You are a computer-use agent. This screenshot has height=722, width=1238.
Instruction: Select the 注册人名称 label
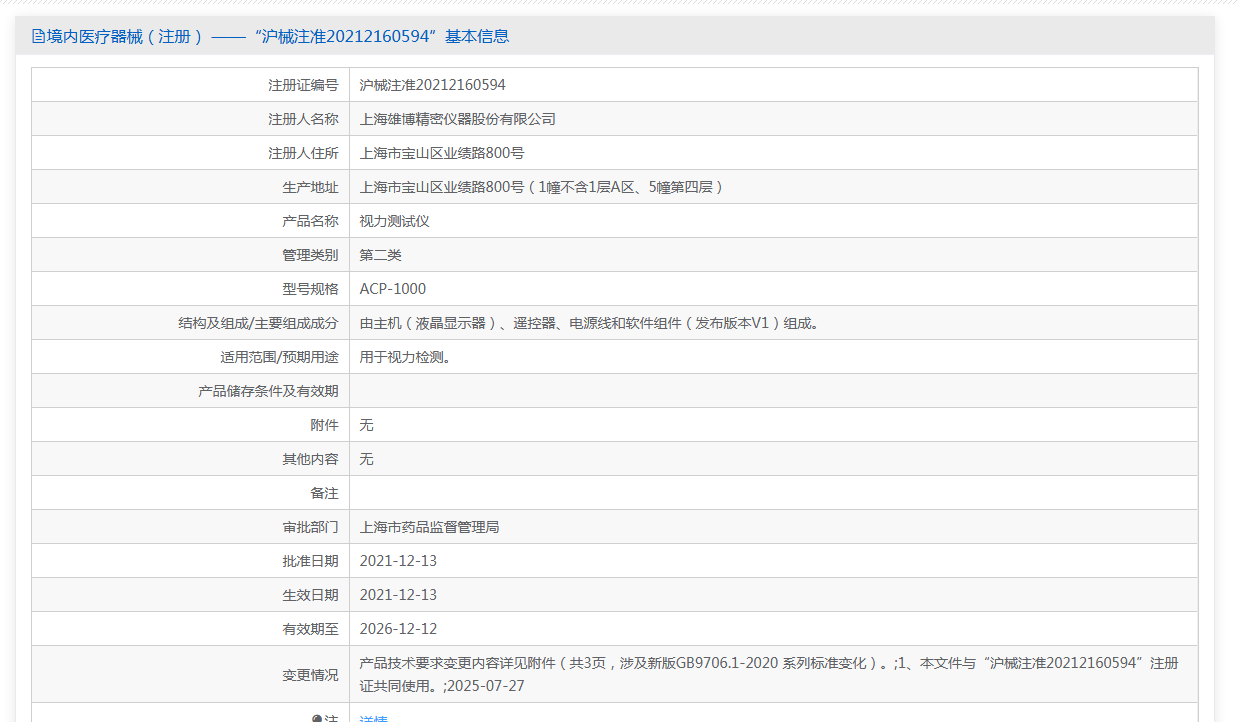click(x=303, y=119)
